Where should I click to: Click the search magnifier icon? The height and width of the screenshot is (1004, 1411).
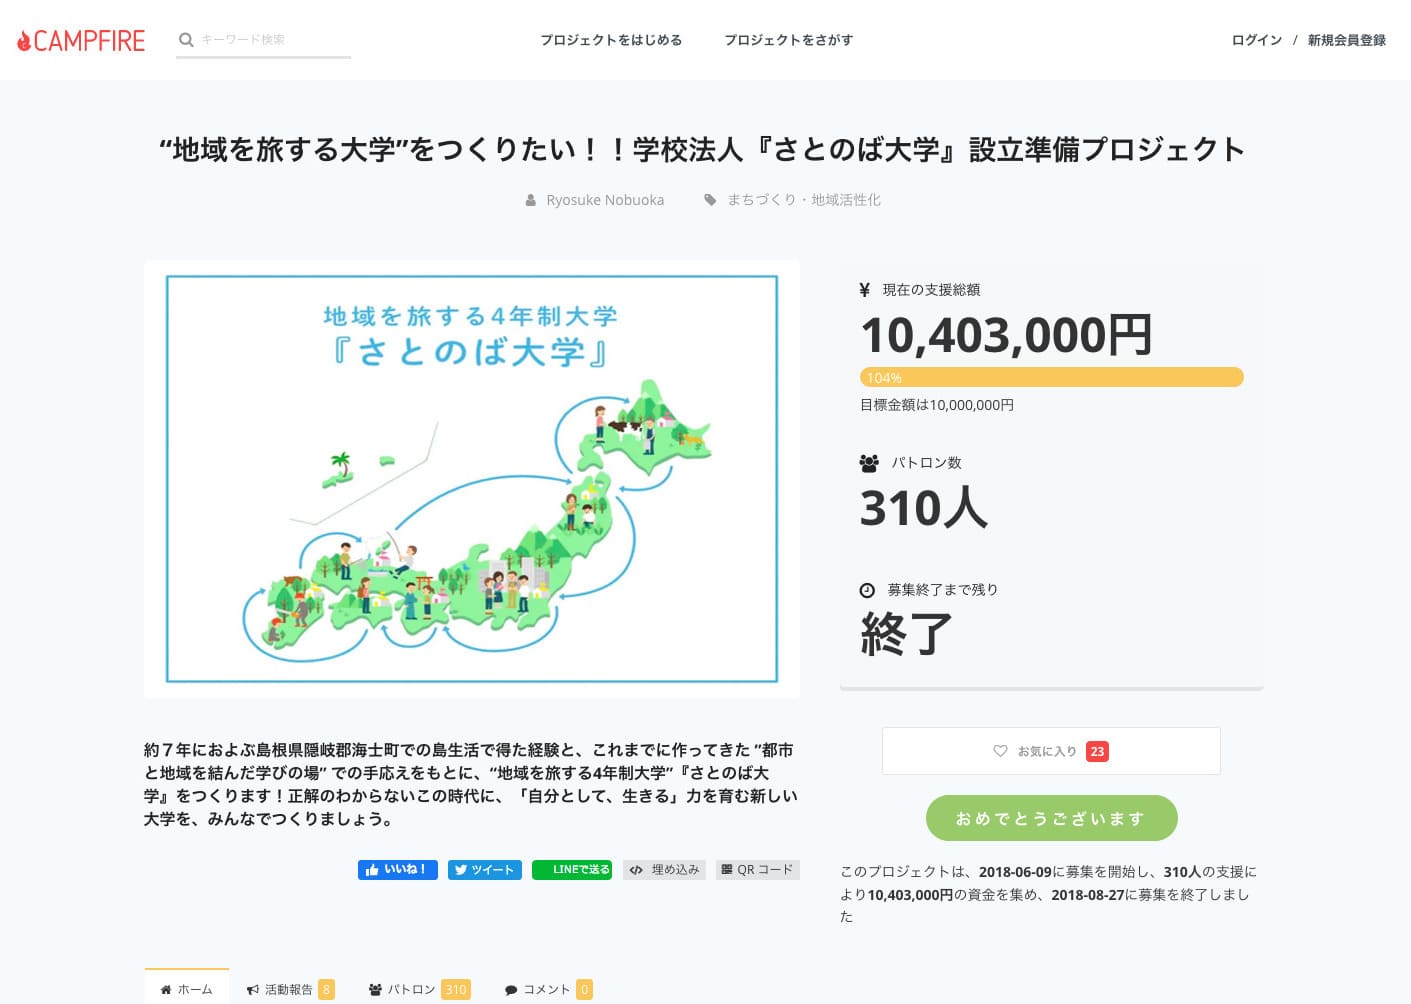point(186,40)
